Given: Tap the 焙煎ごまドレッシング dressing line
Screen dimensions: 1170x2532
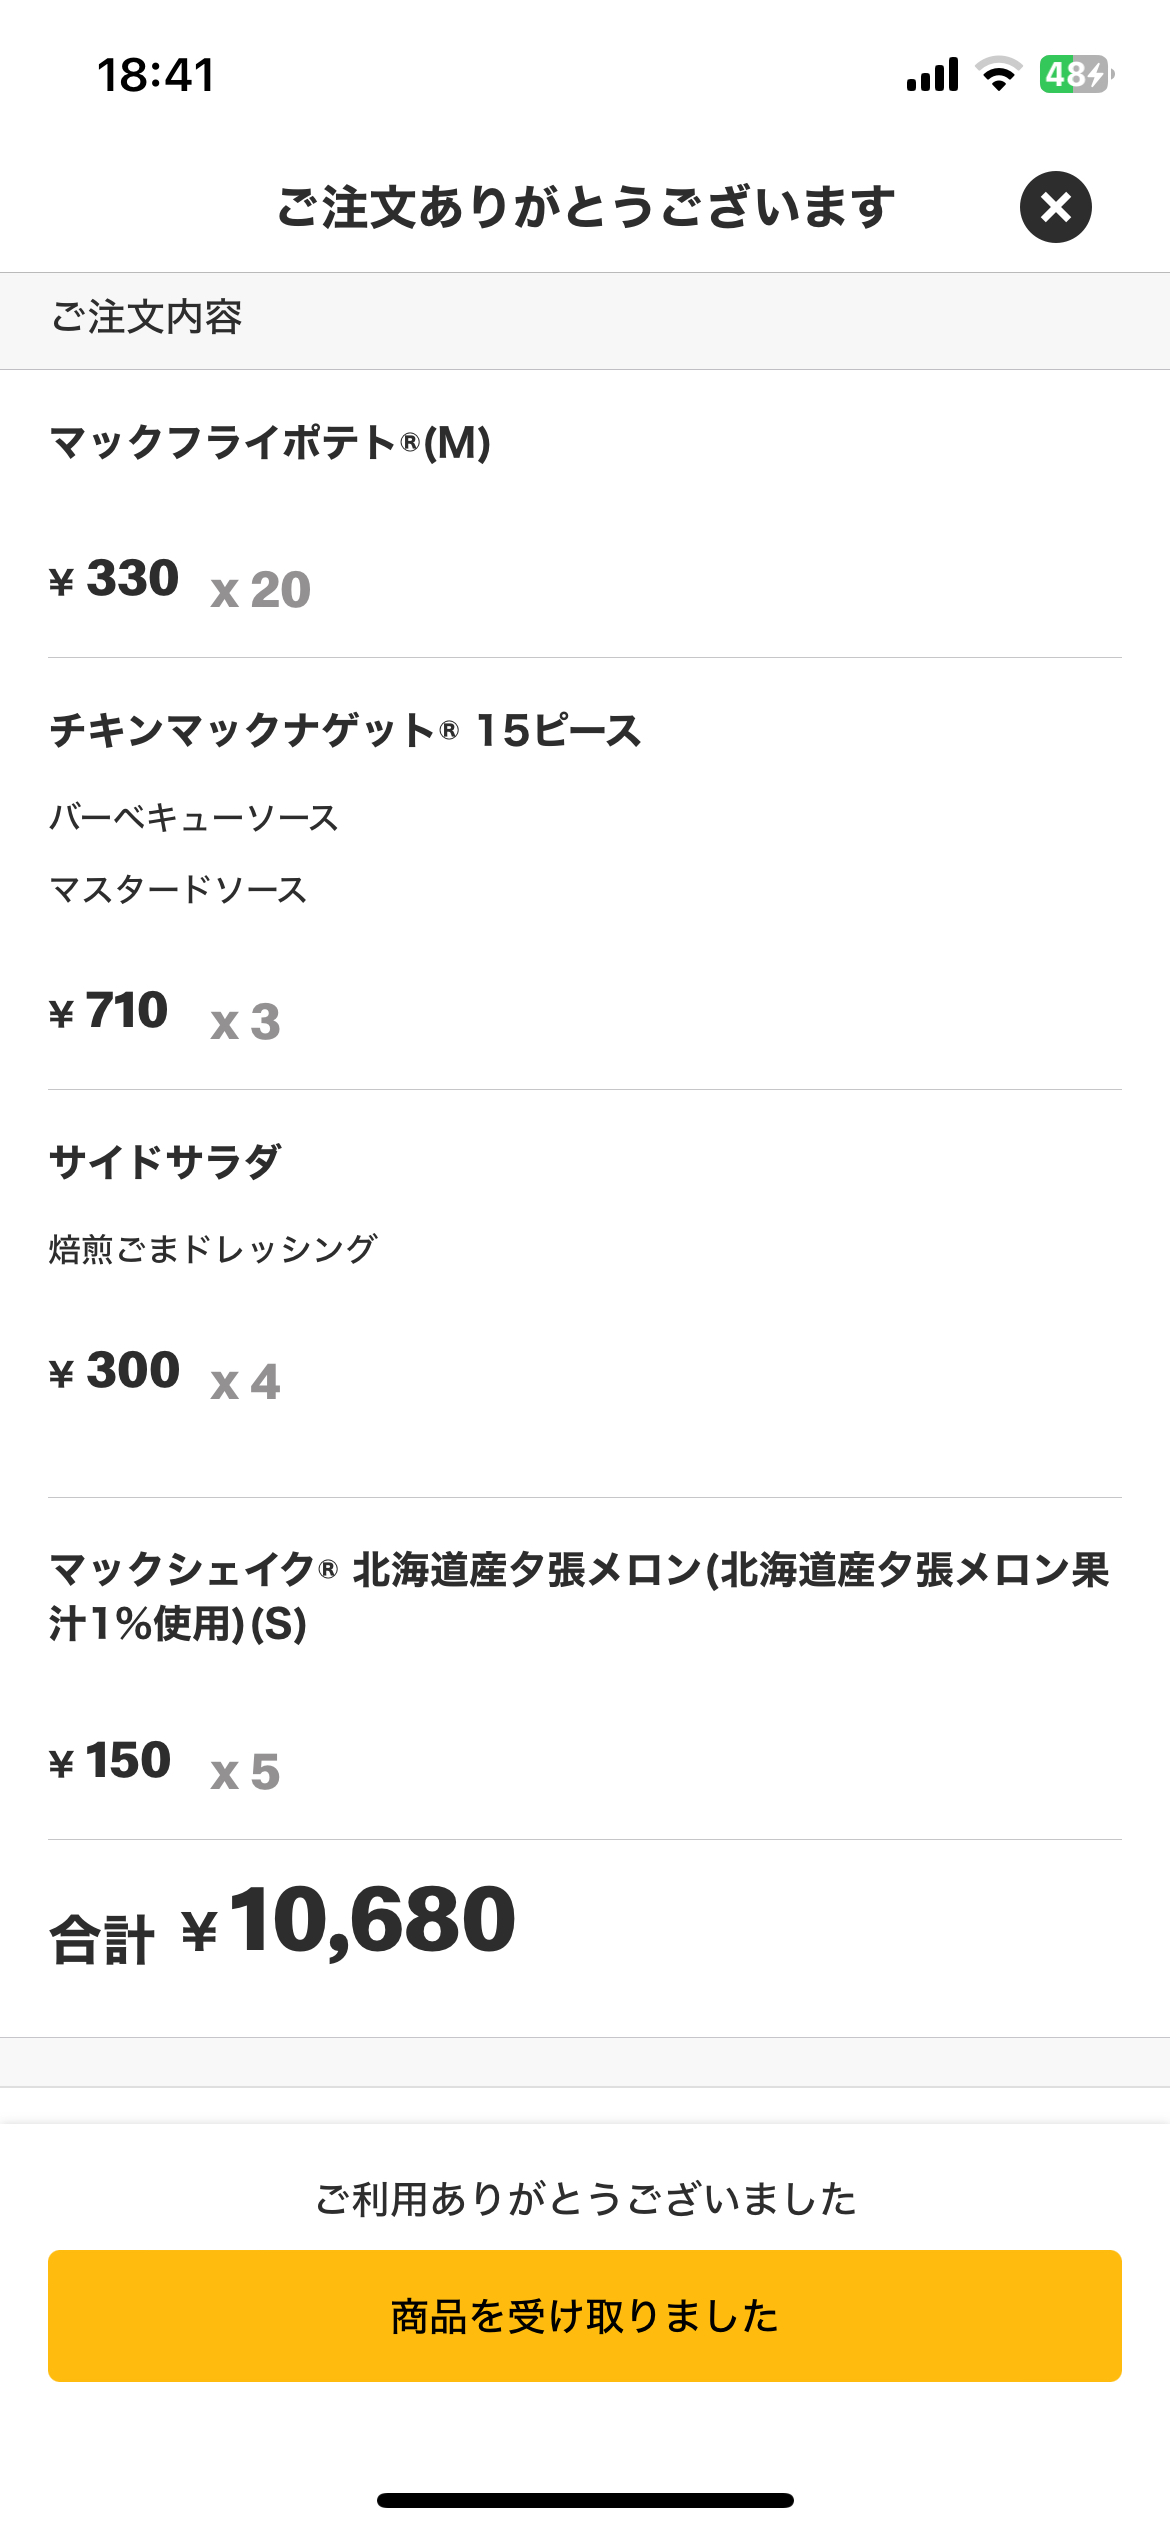Looking at the screenshot, I should [213, 1249].
